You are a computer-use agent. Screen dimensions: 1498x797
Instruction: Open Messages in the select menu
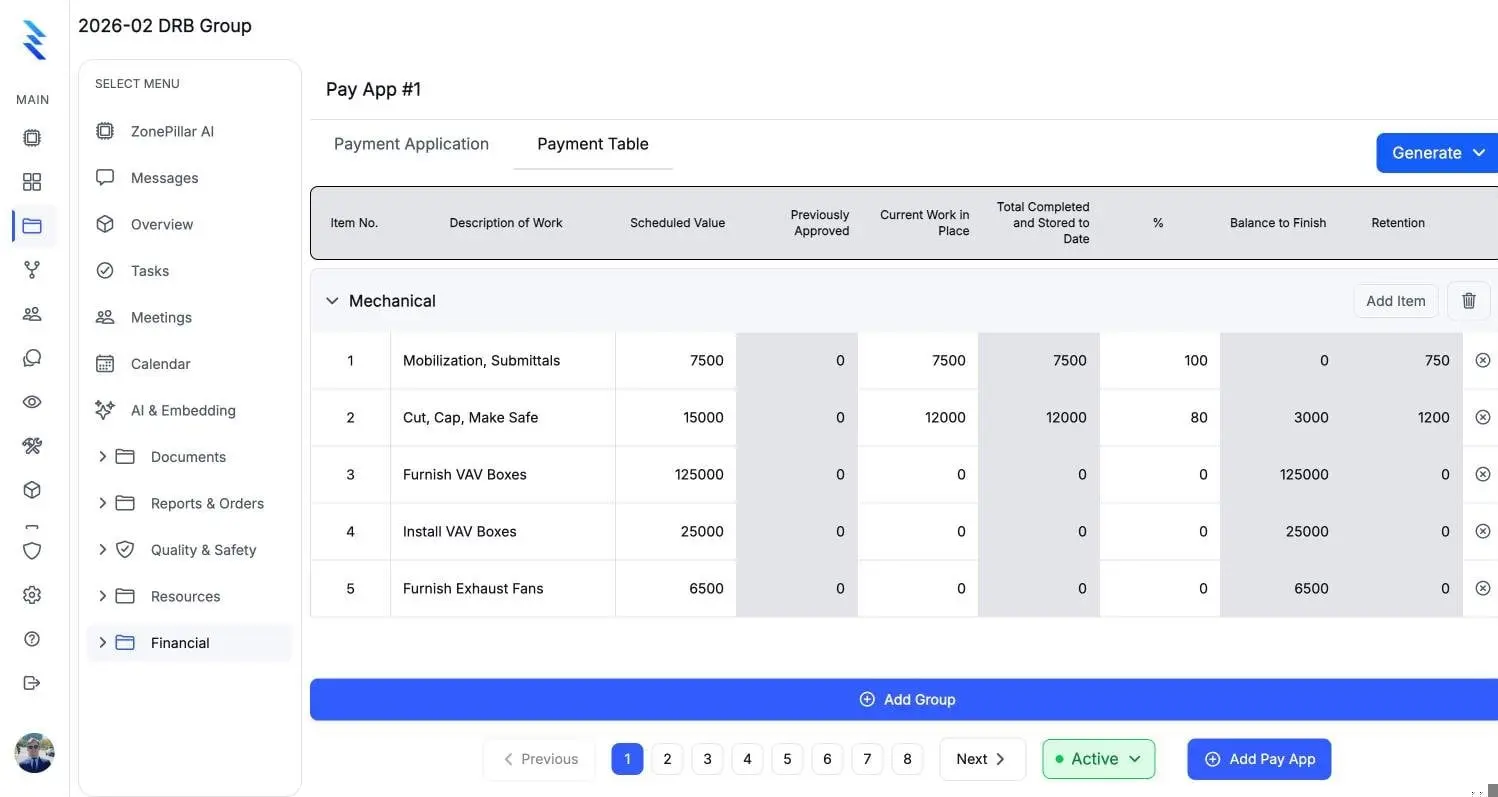coord(164,178)
